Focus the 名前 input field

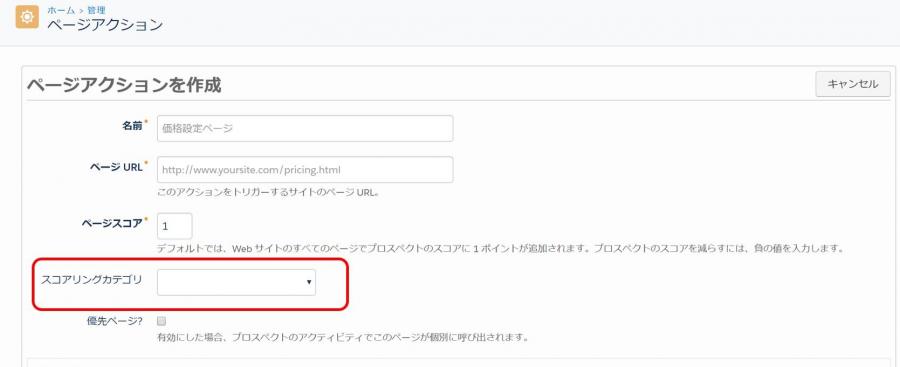pyautogui.click(x=305, y=129)
